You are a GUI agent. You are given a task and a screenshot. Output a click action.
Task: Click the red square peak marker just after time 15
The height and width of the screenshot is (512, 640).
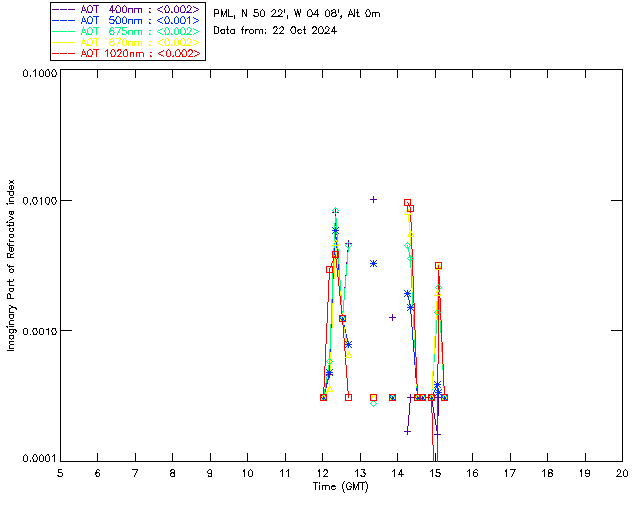tap(438, 266)
